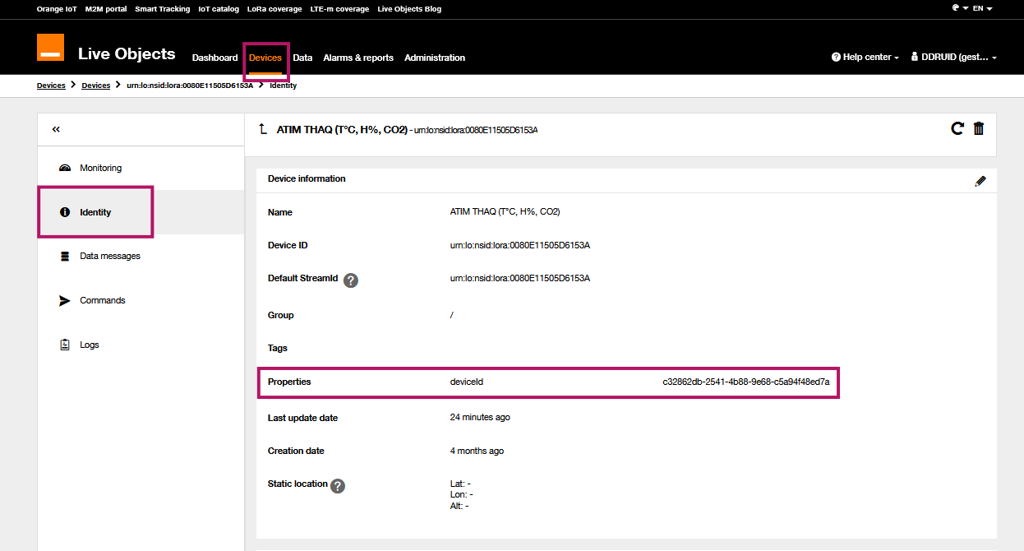Click the 'Lat: -' location text
Viewport: 1024px width, 551px height.
point(460,484)
